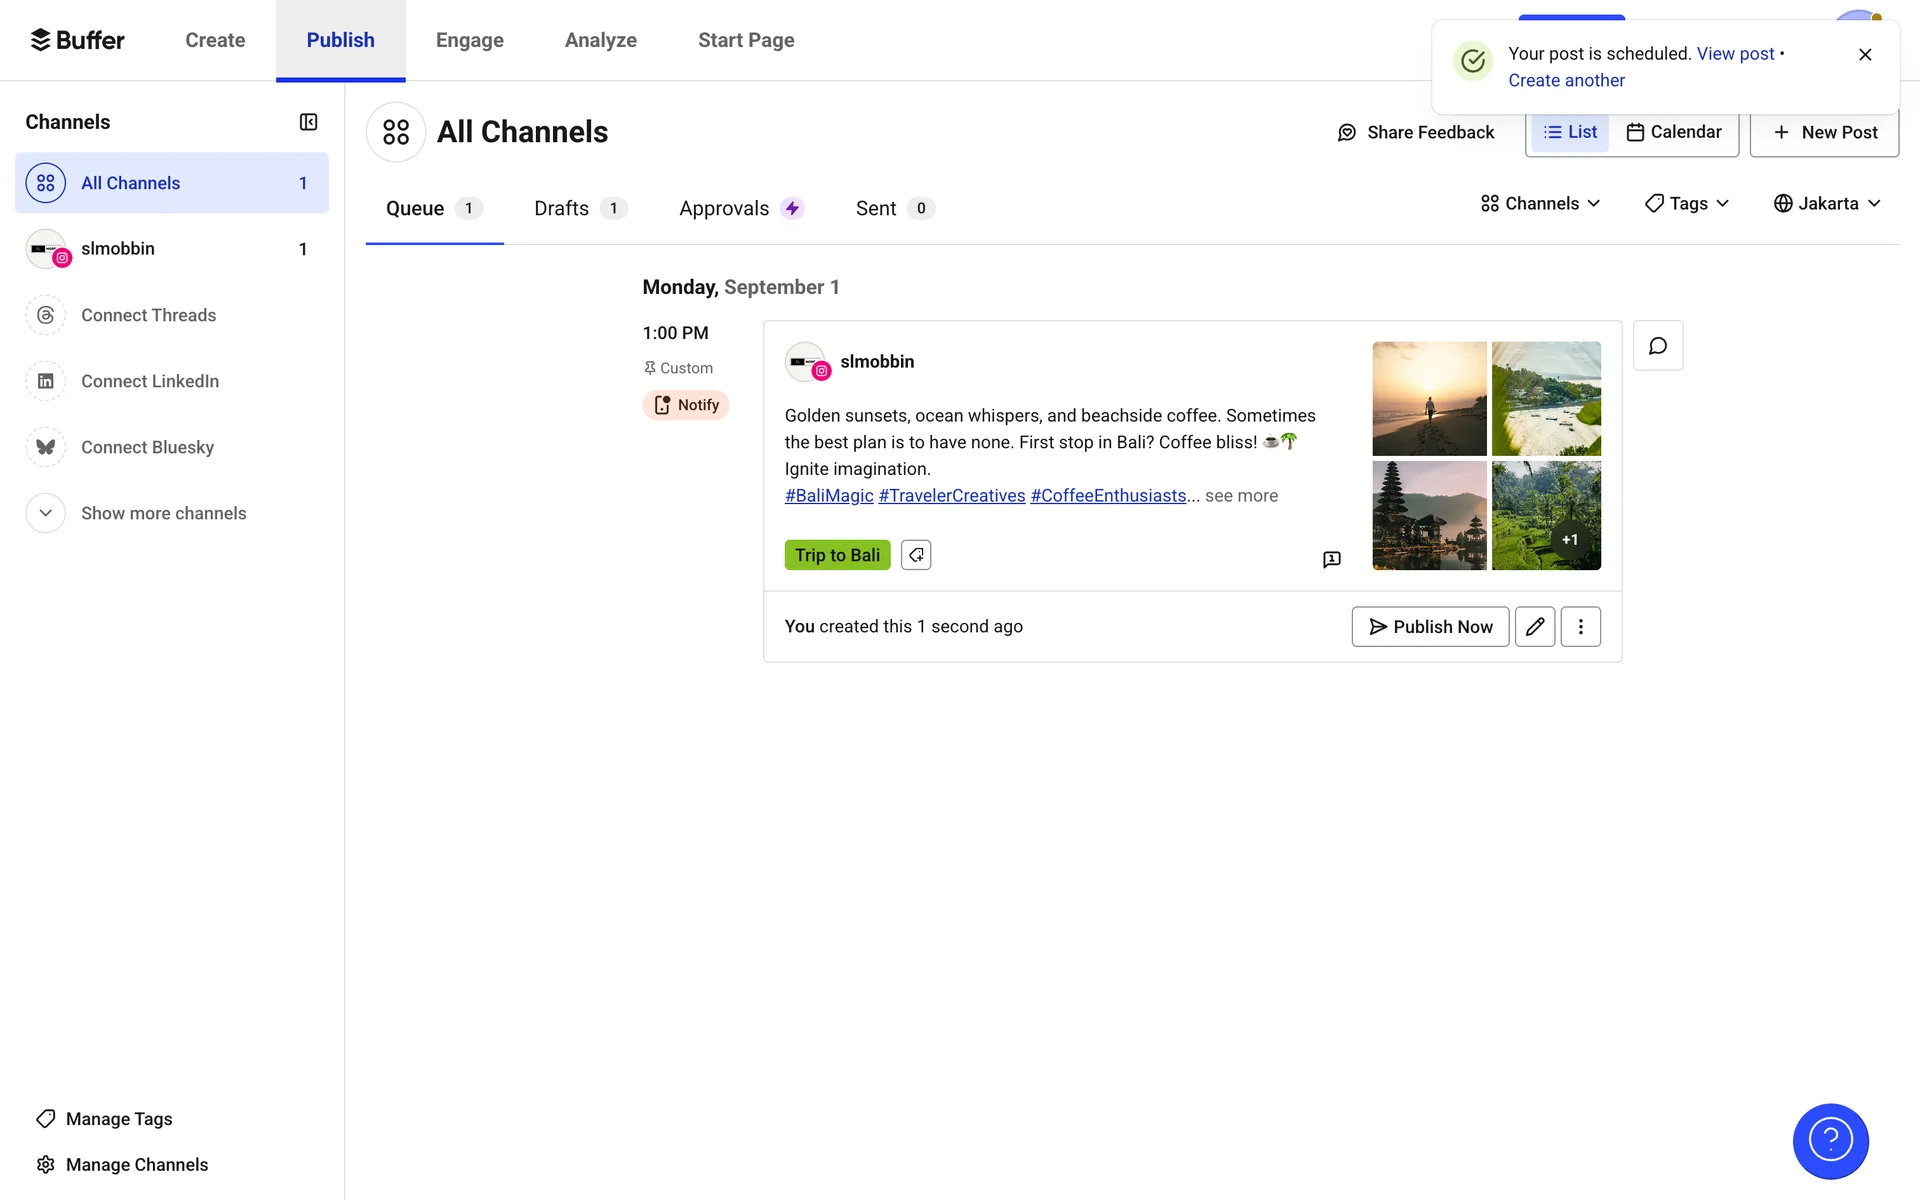Click the pencil edit post icon
The height and width of the screenshot is (1200, 1920).
(x=1535, y=627)
